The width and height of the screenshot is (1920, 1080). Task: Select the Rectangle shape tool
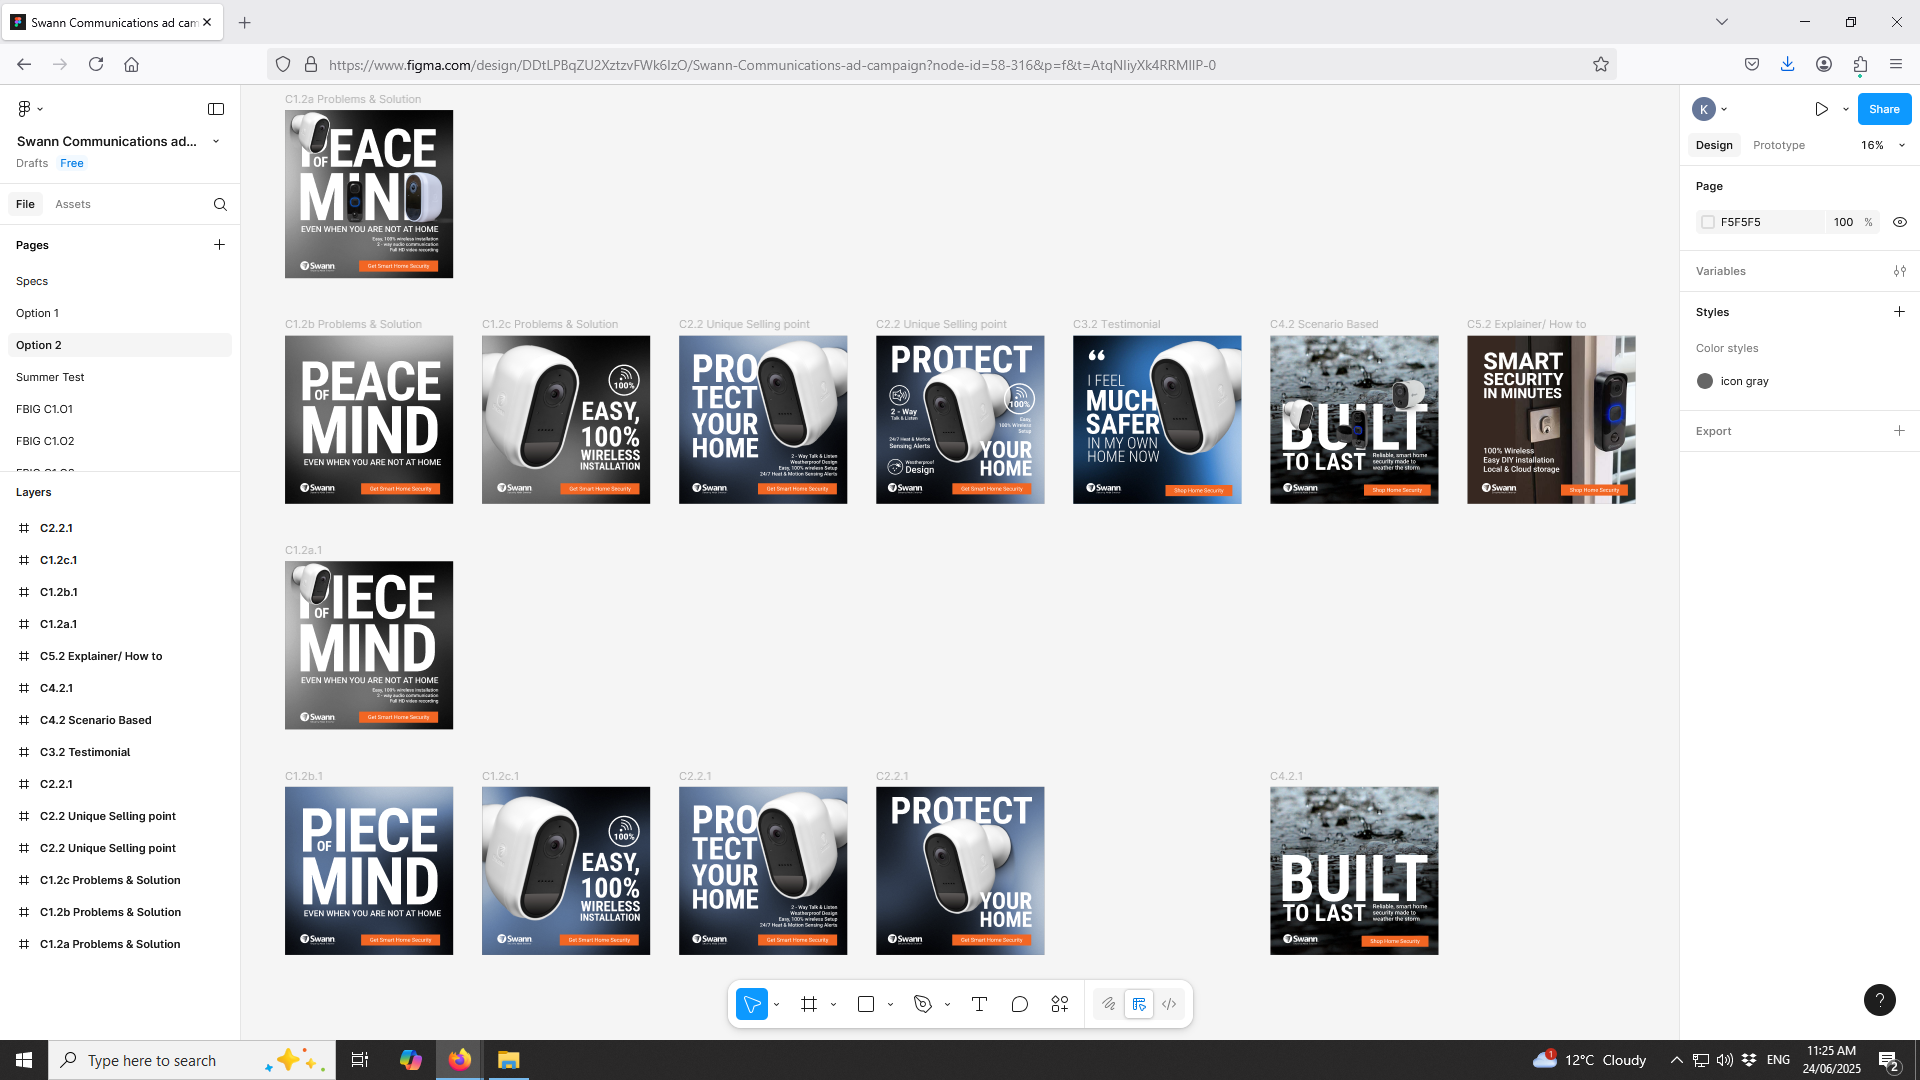pos(866,1004)
